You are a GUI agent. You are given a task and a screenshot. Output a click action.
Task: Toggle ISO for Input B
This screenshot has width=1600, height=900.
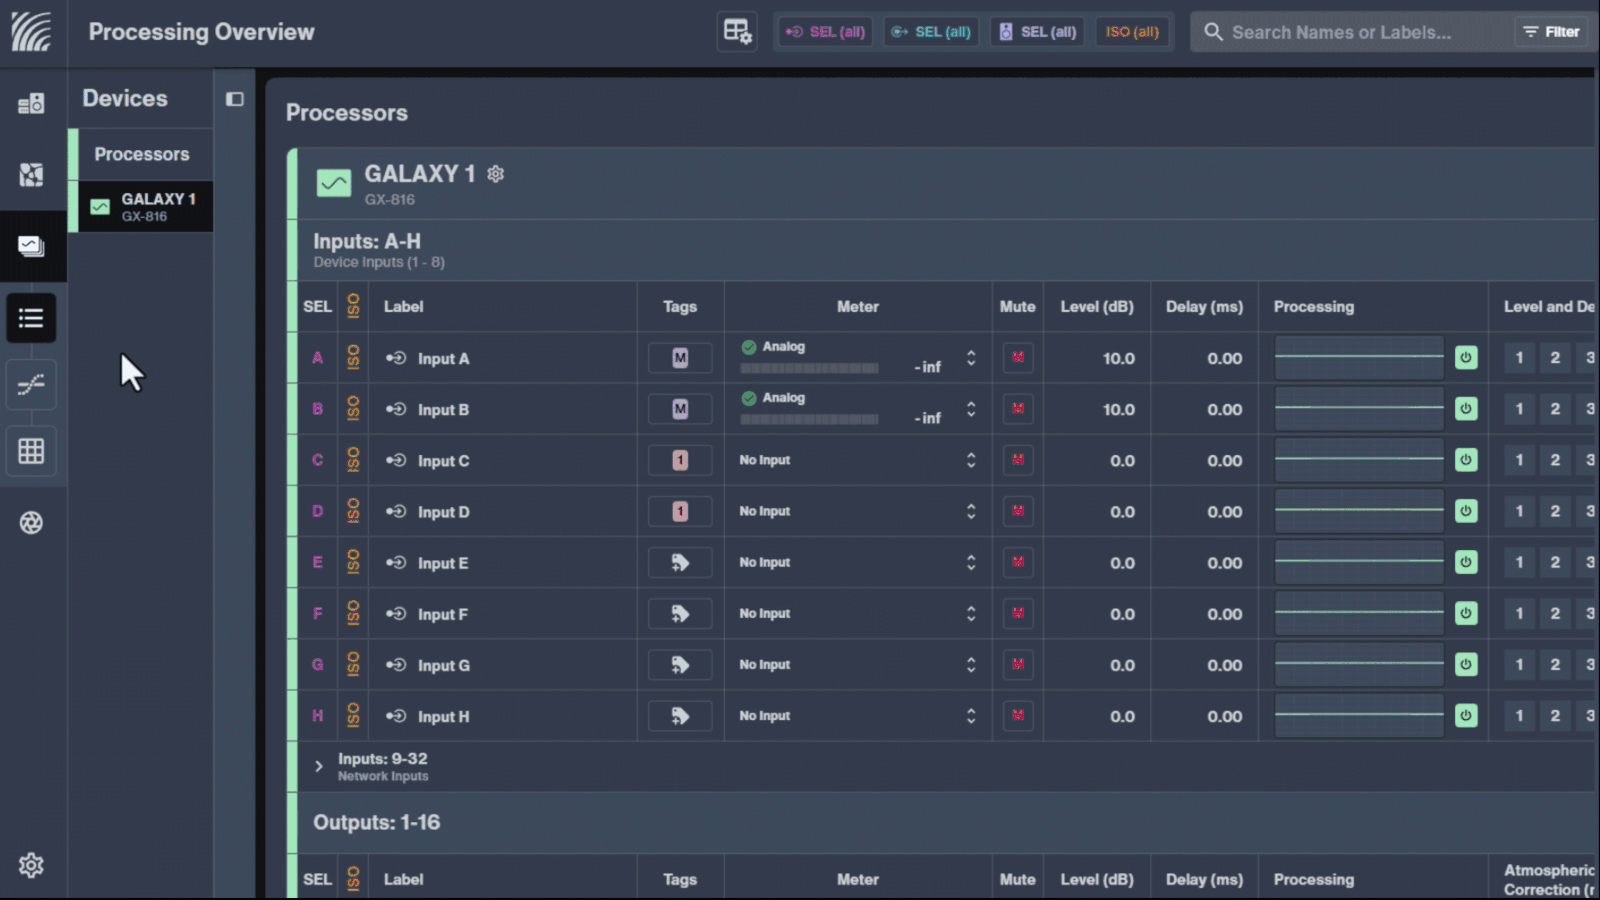click(353, 409)
